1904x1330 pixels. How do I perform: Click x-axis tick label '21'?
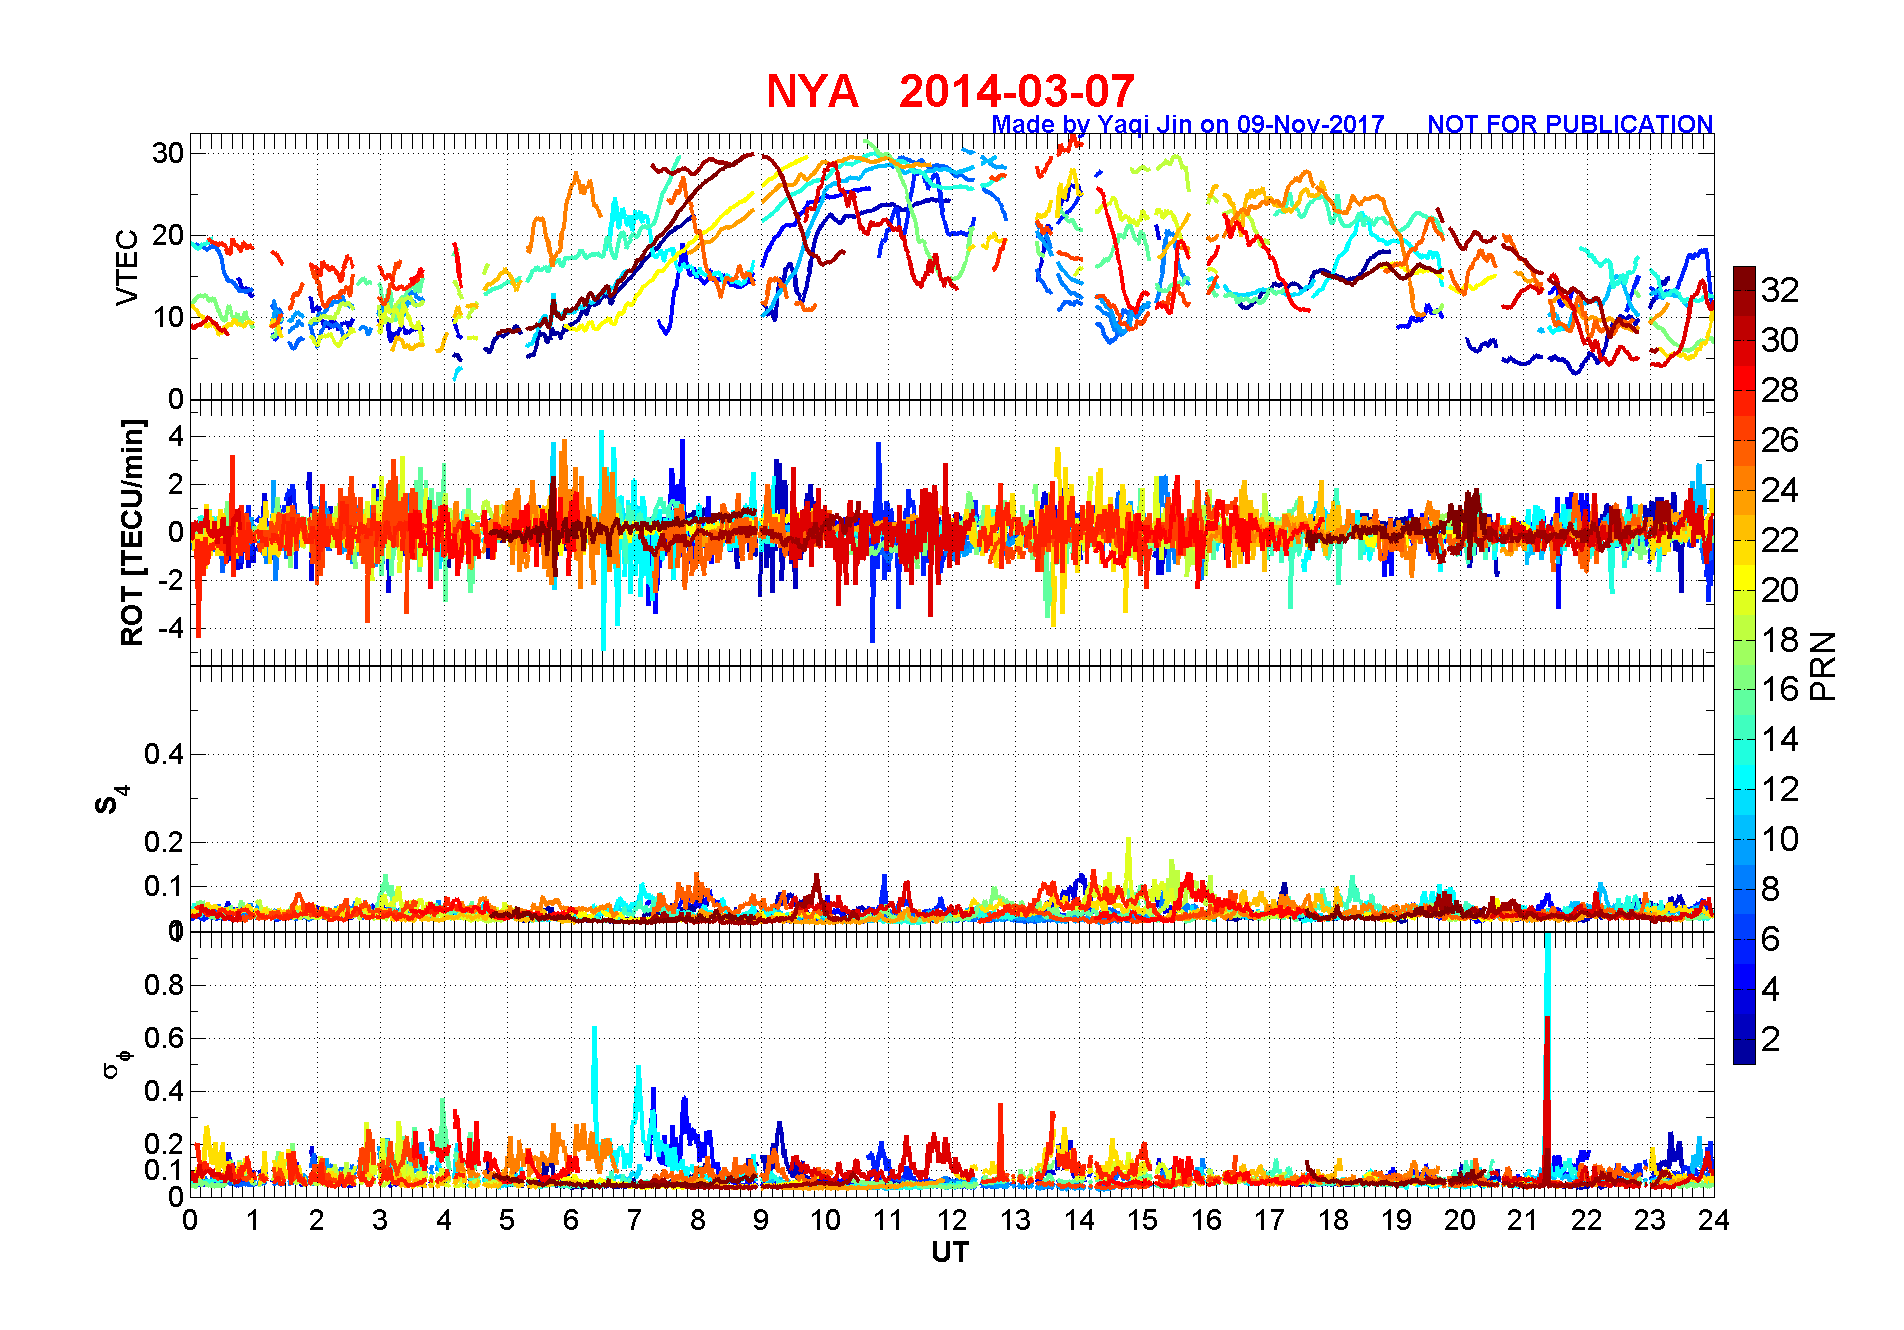pos(1523,1220)
